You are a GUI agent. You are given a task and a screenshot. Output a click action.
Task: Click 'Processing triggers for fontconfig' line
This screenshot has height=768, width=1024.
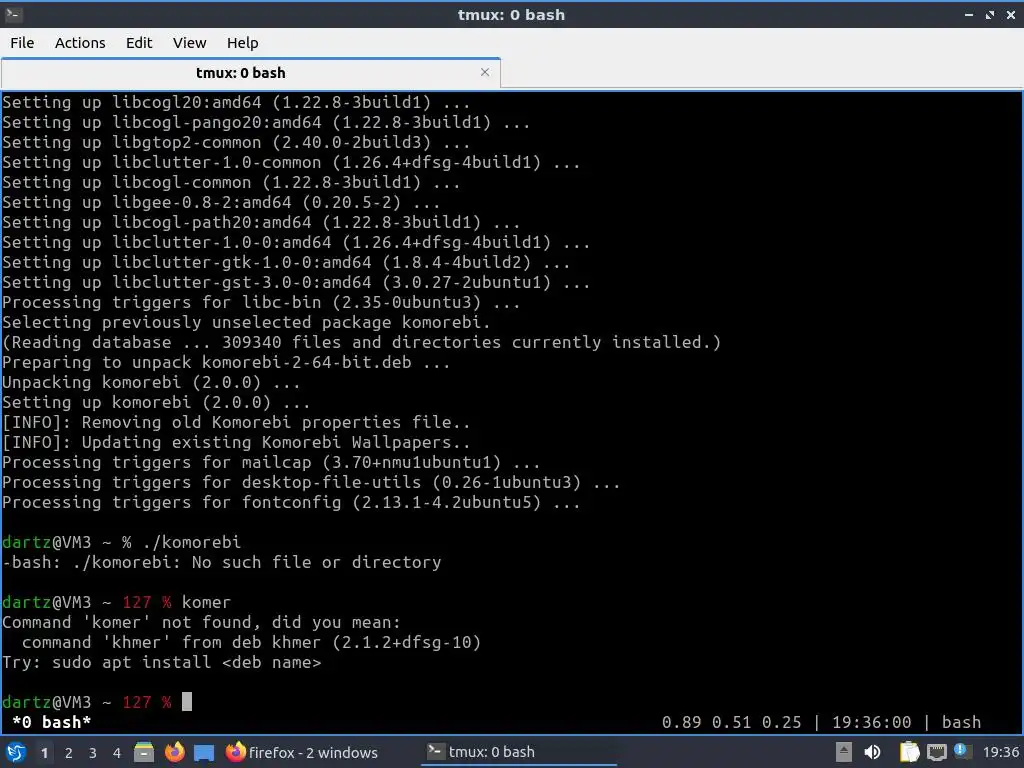(291, 502)
